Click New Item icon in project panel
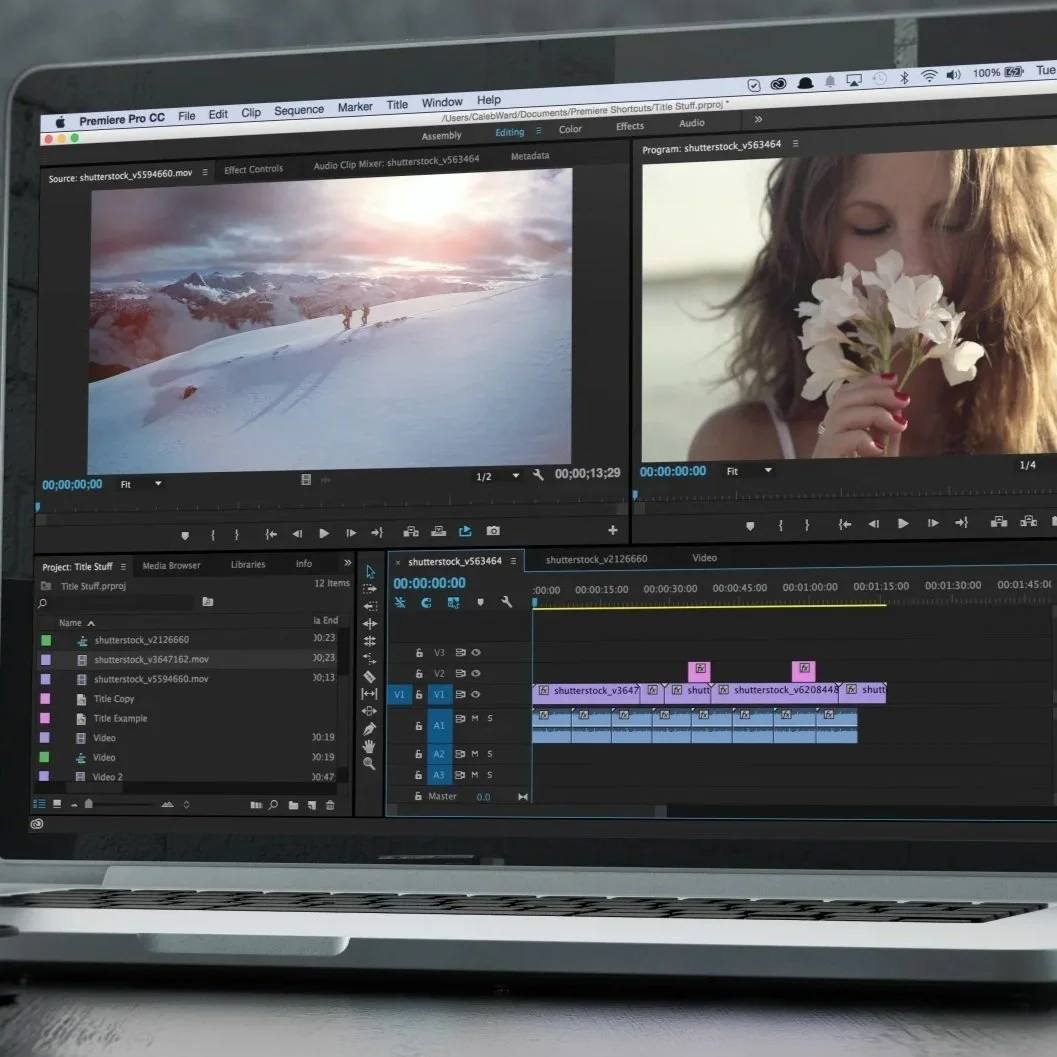Screen dimensions: 1057x1057 coord(312,805)
